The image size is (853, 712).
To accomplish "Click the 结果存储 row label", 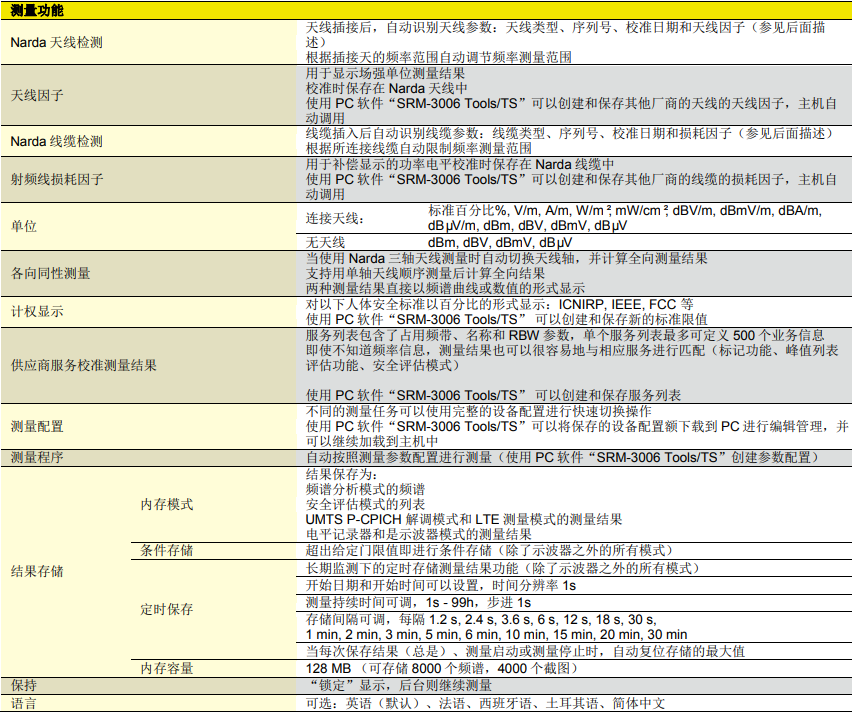I will [x=37, y=571].
